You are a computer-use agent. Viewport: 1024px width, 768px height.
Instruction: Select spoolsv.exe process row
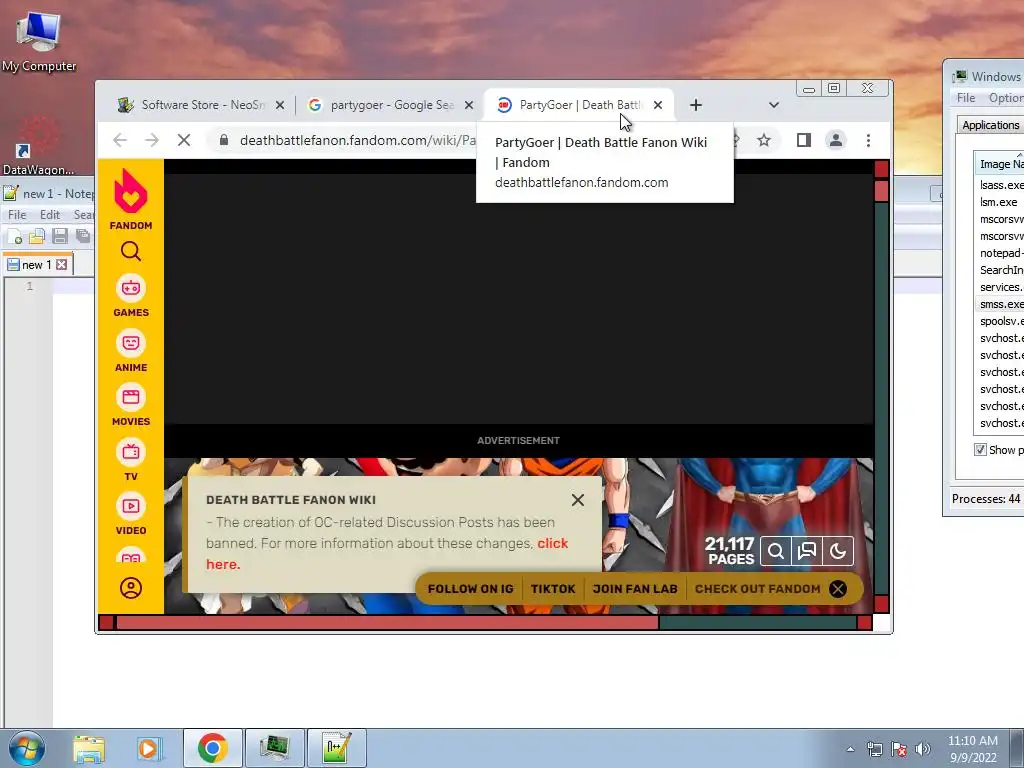(1000, 321)
